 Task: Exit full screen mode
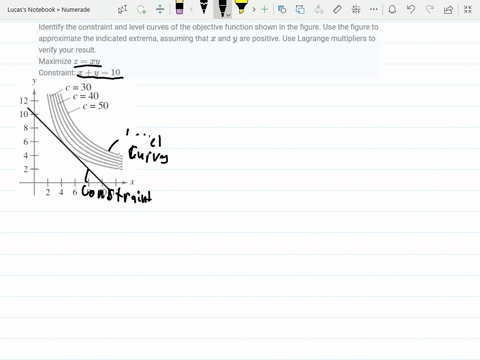(x=468, y=9)
